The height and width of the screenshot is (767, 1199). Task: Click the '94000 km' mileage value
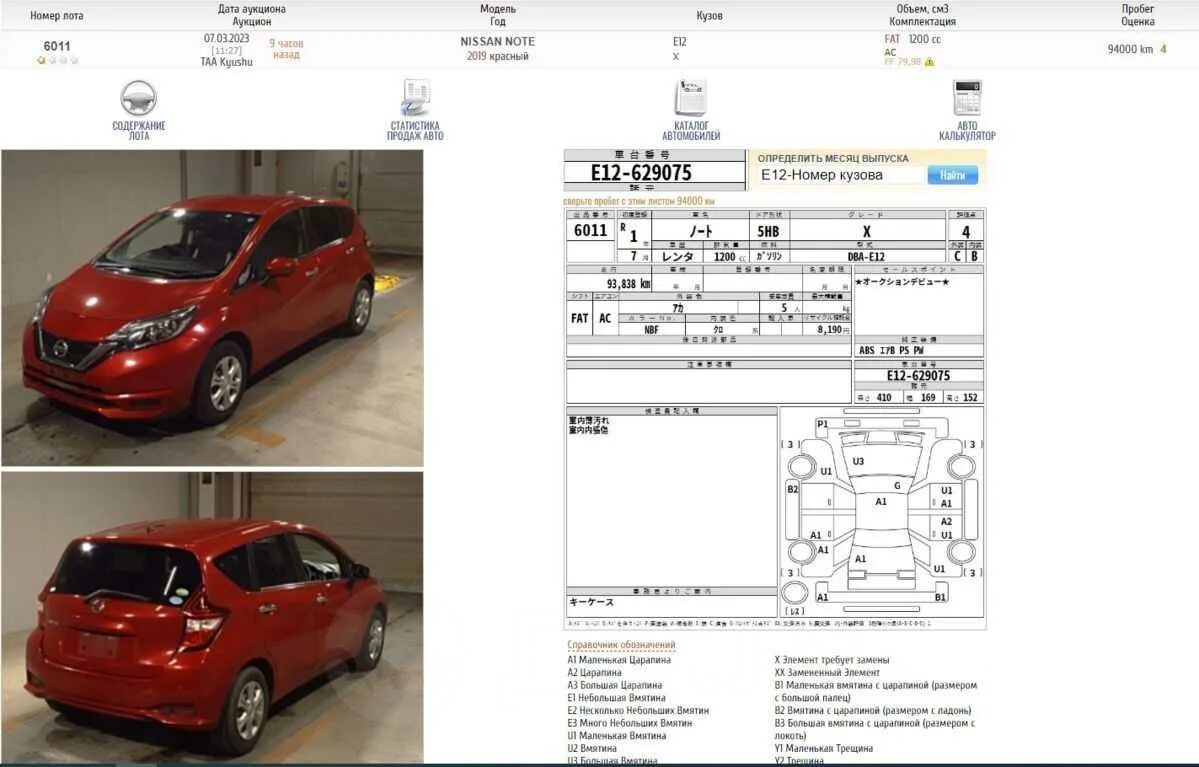[x=1129, y=49]
